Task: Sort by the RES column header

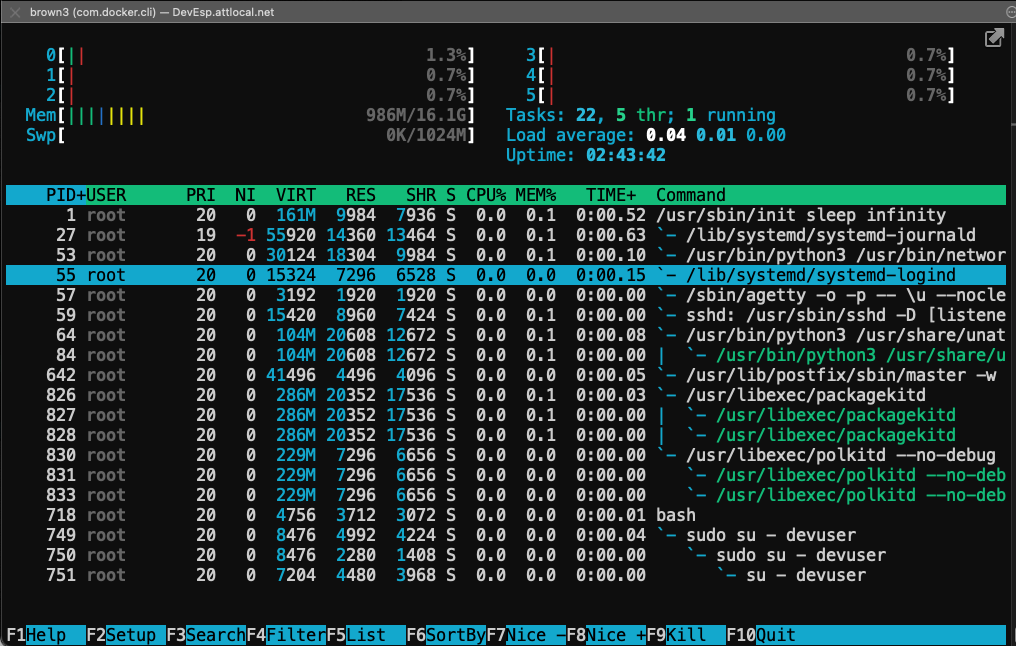Action: pyautogui.click(x=361, y=195)
